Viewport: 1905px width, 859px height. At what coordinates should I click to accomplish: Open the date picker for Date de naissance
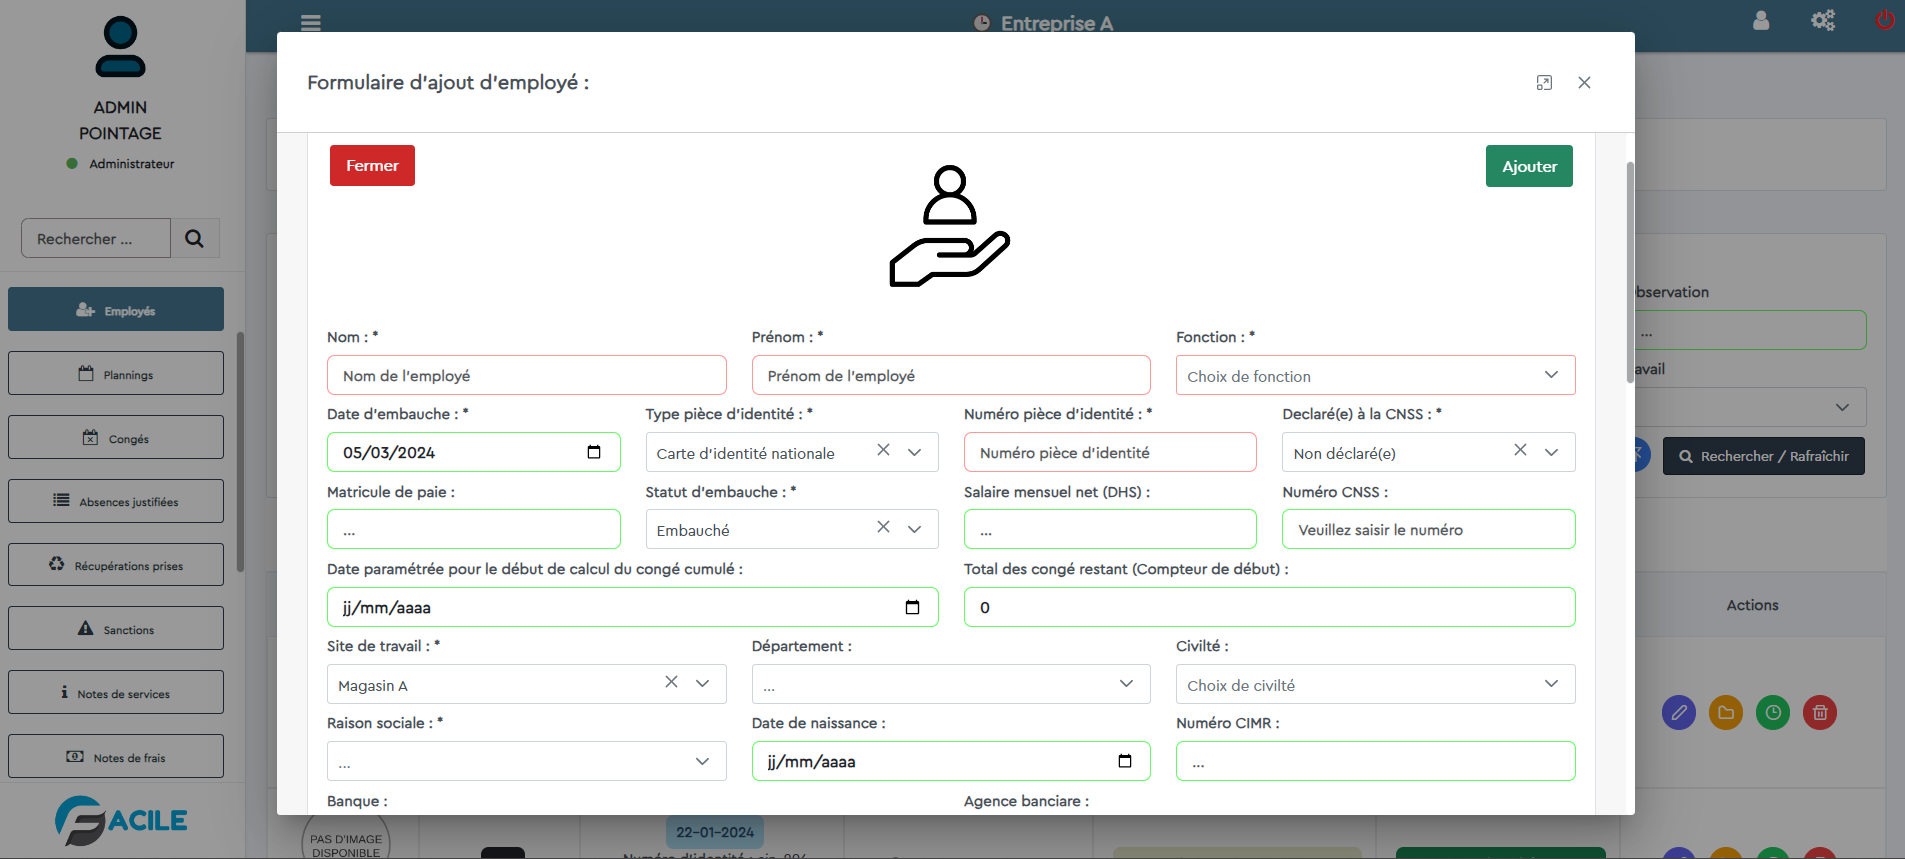click(x=1125, y=761)
